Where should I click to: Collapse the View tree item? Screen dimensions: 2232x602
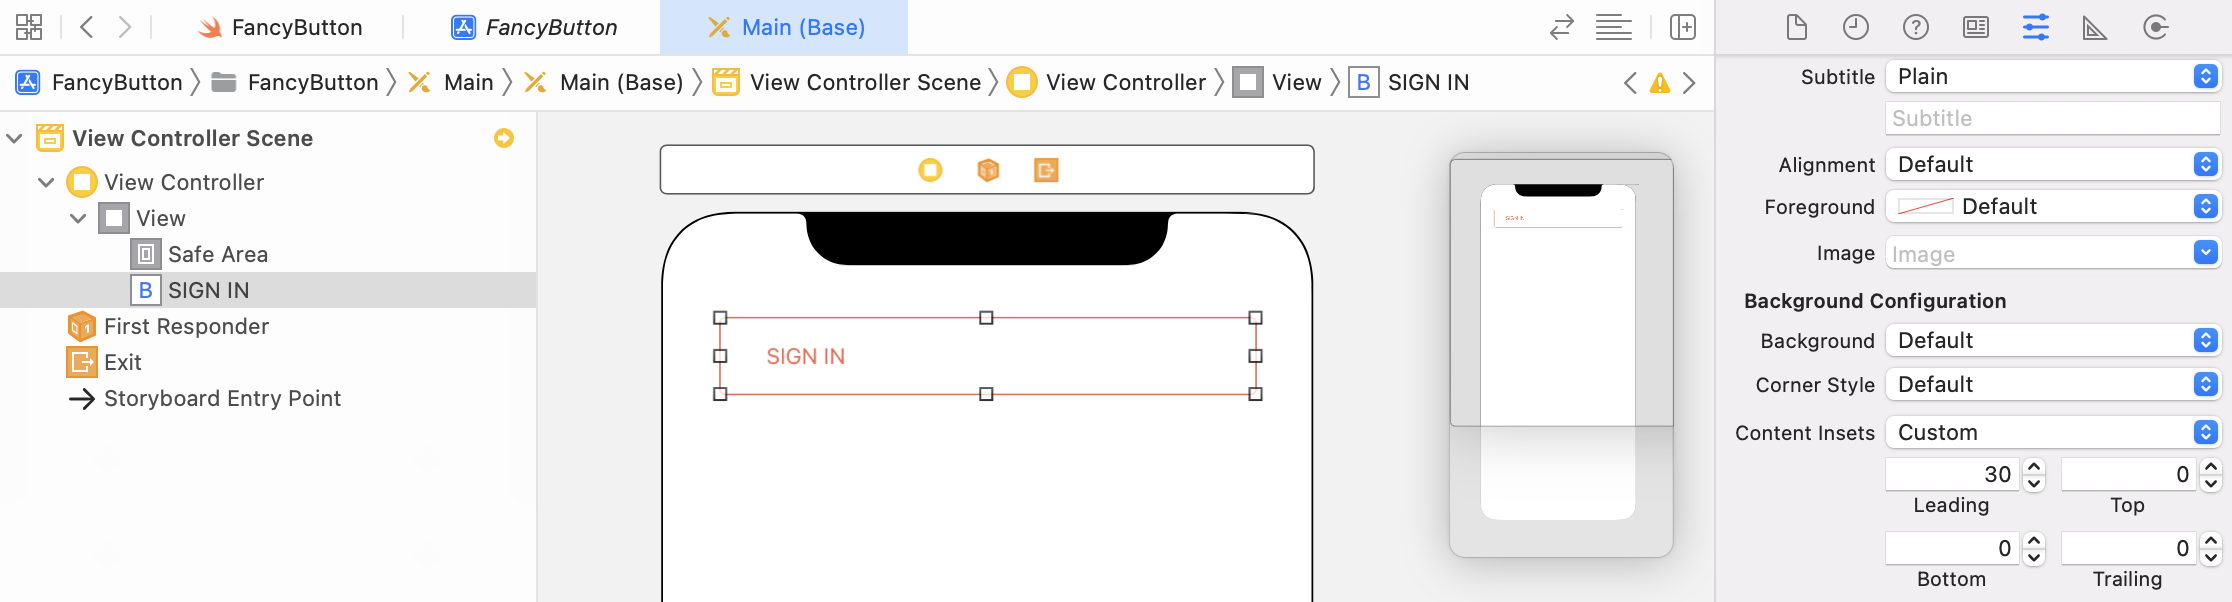point(78,218)
